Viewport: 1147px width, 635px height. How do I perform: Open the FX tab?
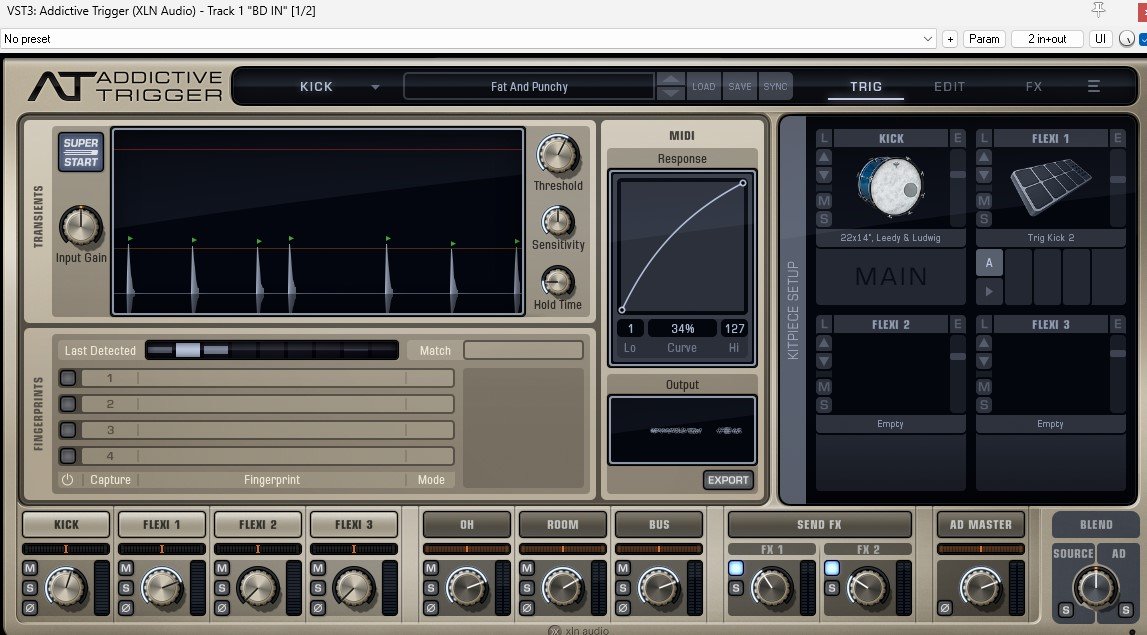point(1033,87)
